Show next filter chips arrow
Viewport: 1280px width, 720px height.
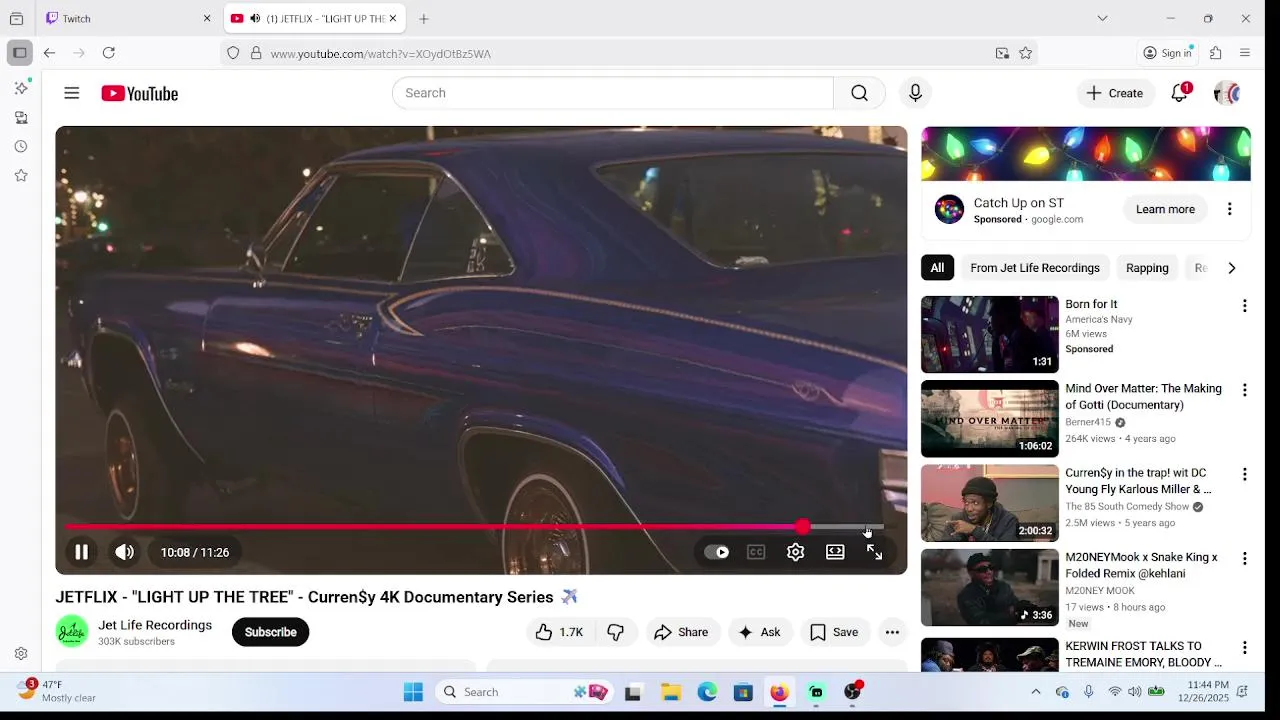point(1231,268)
